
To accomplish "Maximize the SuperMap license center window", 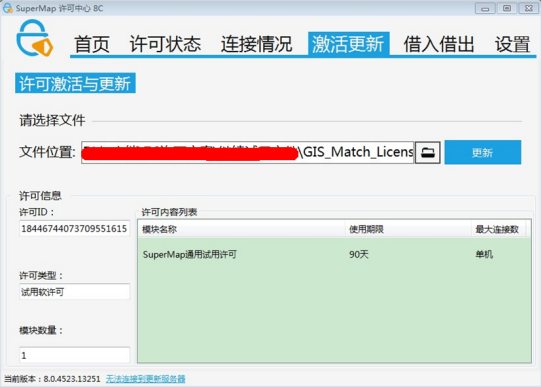I will (x=507, y=8).
